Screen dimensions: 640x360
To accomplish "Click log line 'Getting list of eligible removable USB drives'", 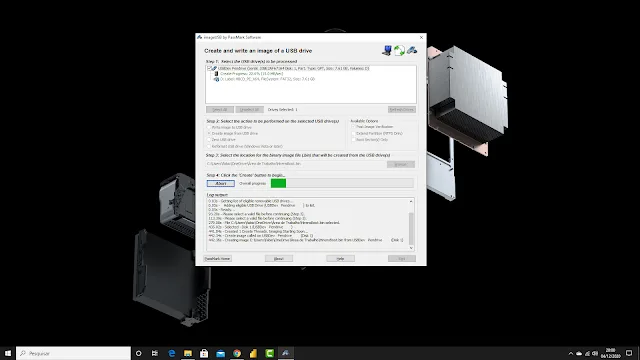I will point(250,201).
